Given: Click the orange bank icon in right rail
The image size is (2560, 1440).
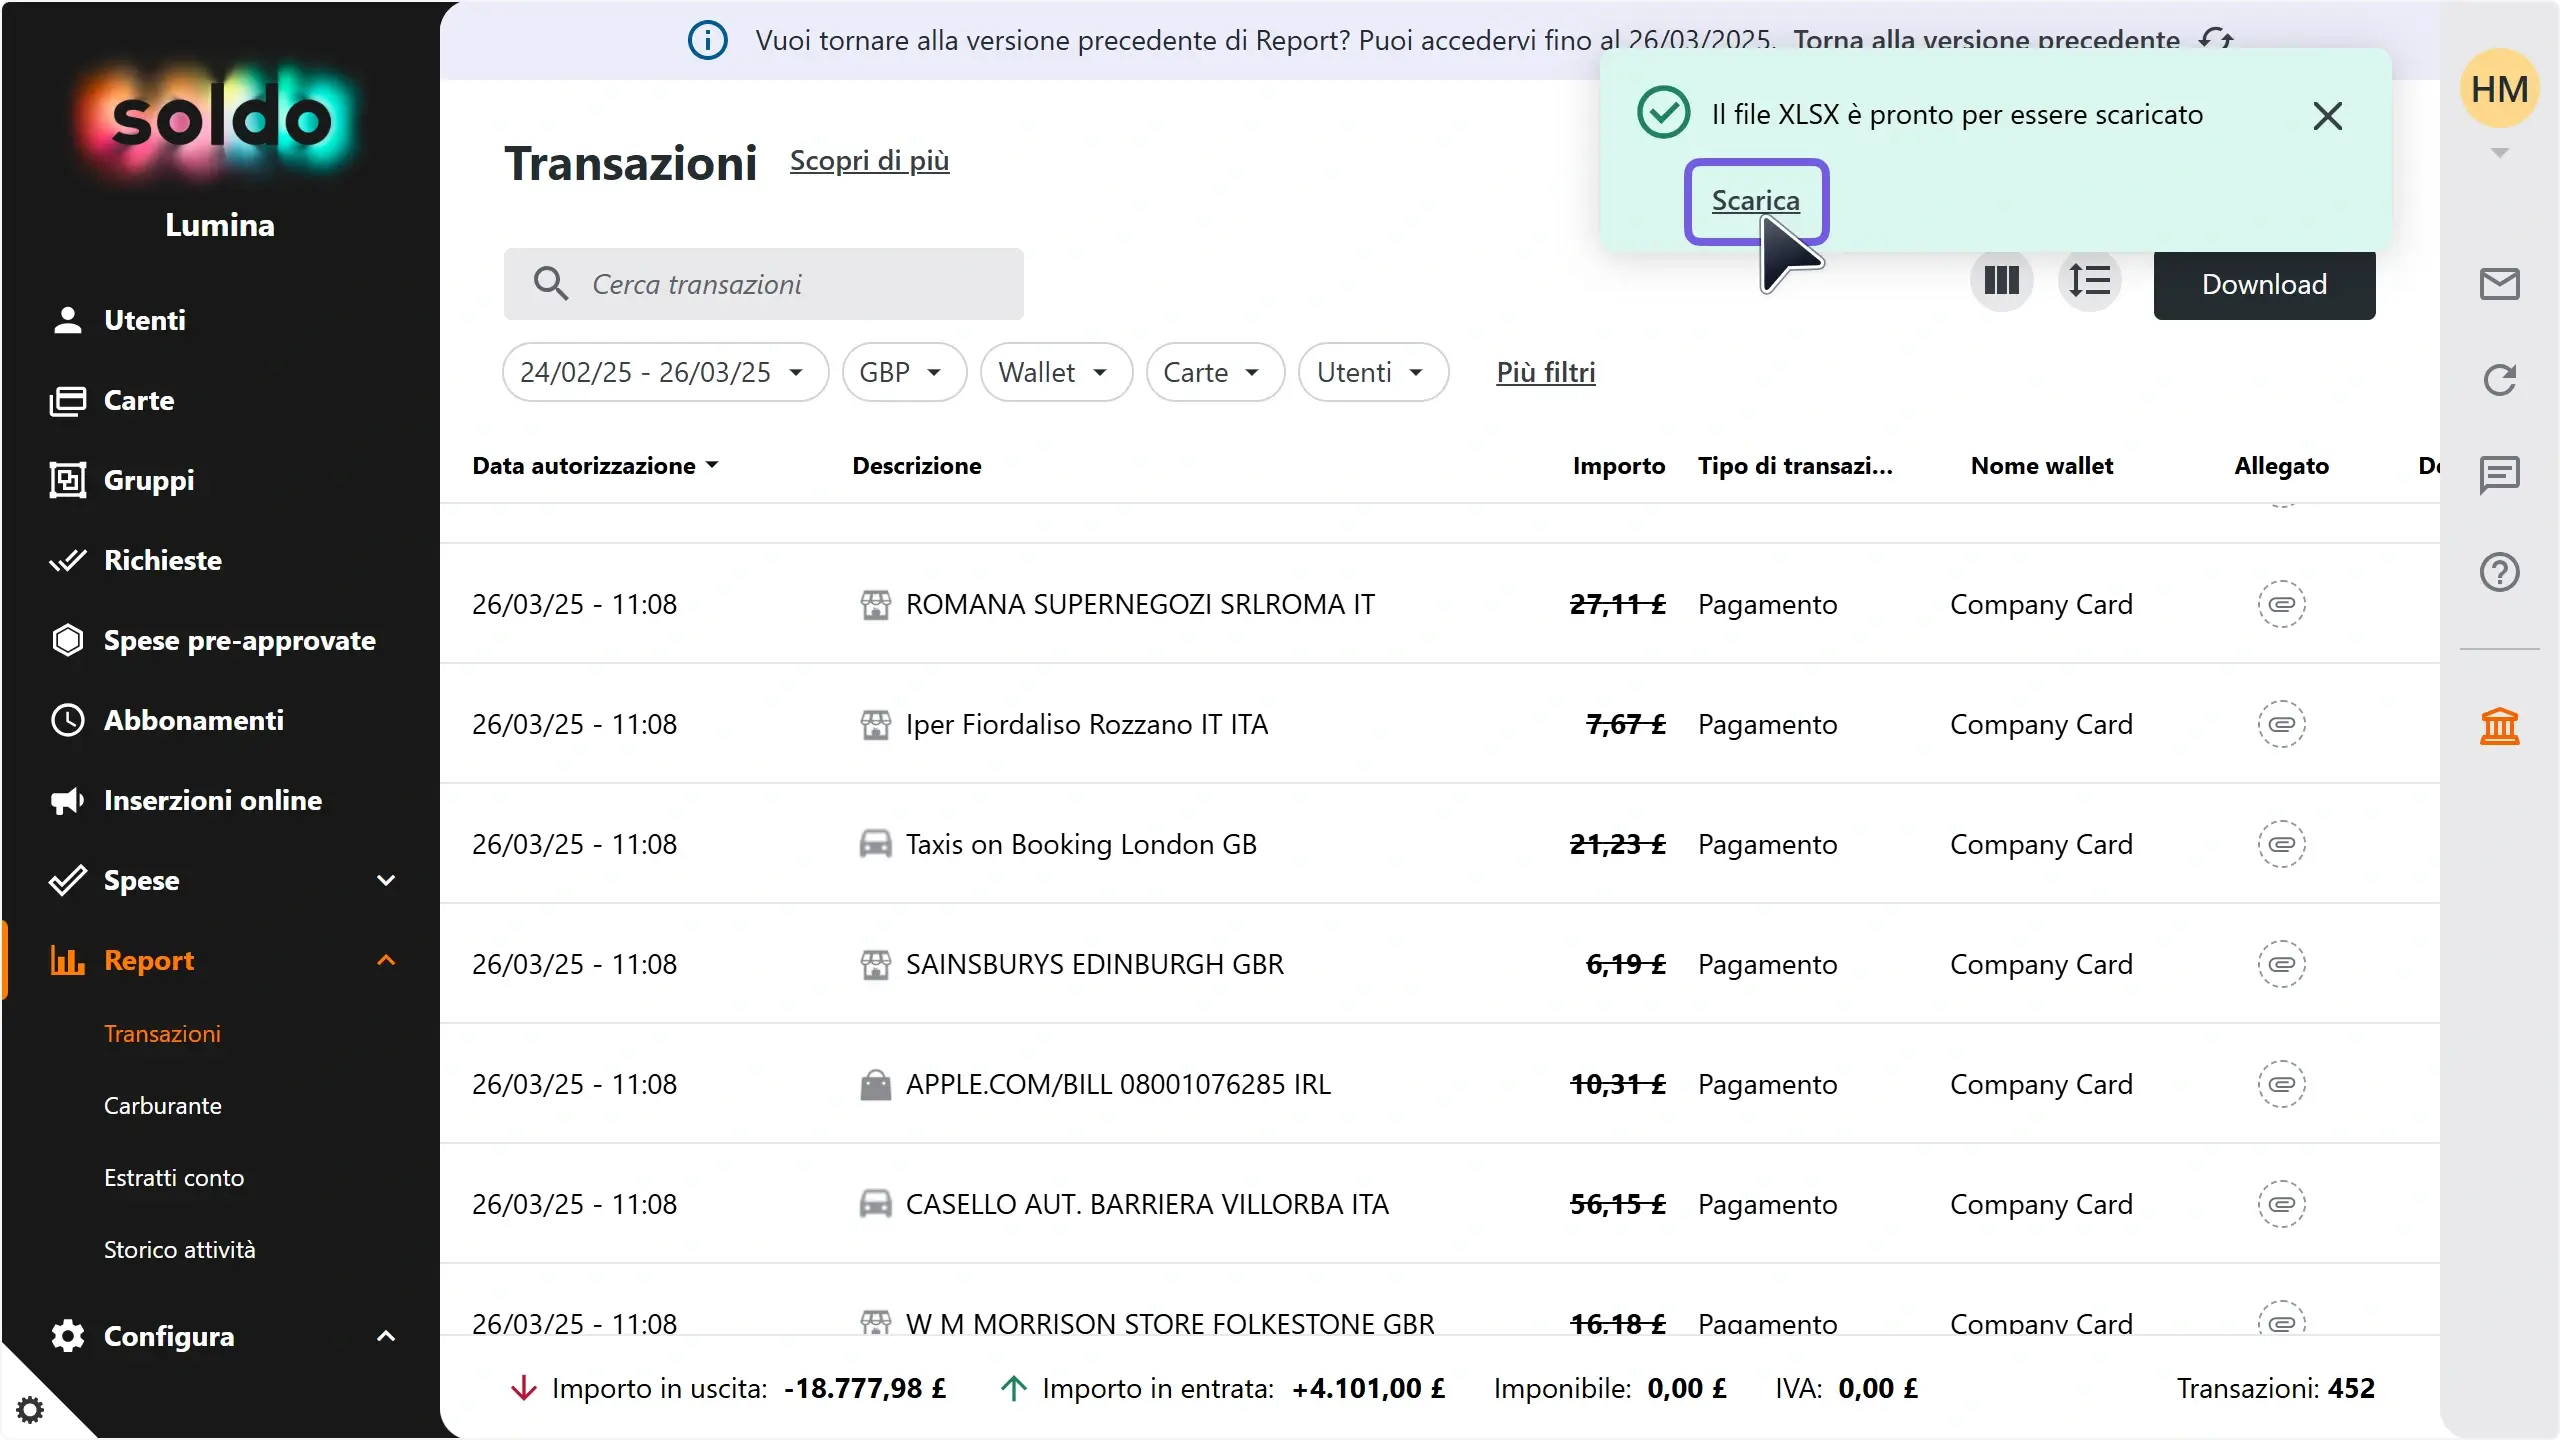Looking at the screenshot, I should coord(2499,726).
